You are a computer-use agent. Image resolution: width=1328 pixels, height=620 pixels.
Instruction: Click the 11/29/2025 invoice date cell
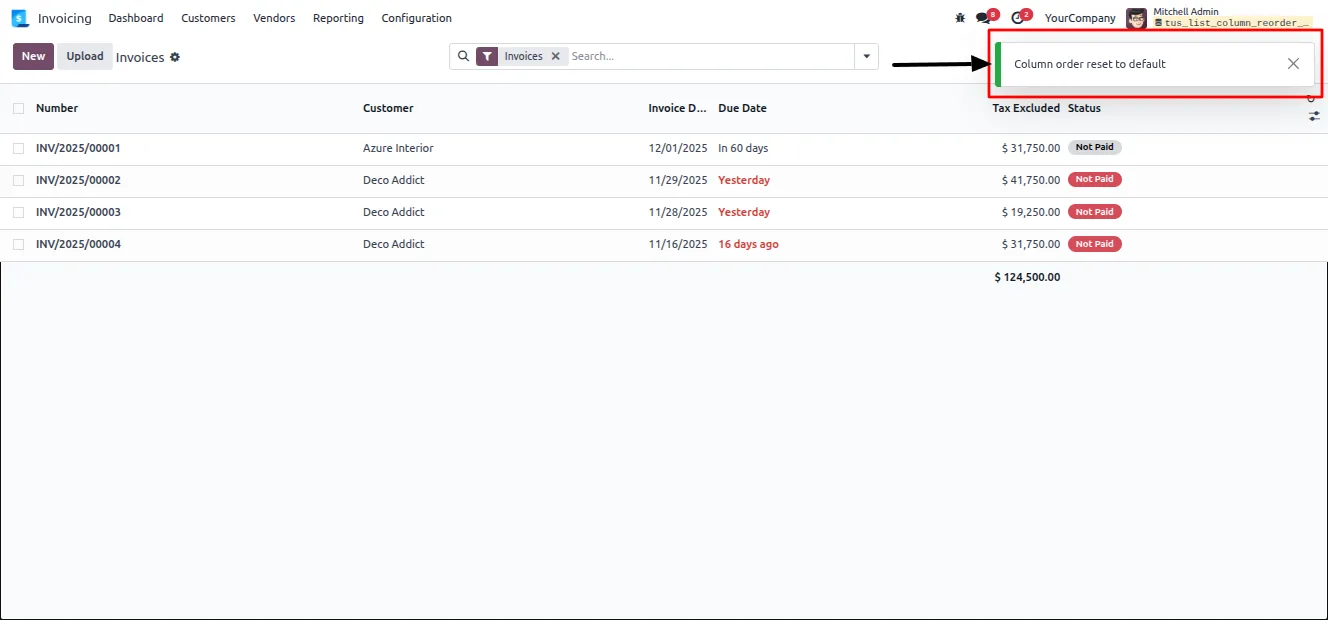click(678, 180)
